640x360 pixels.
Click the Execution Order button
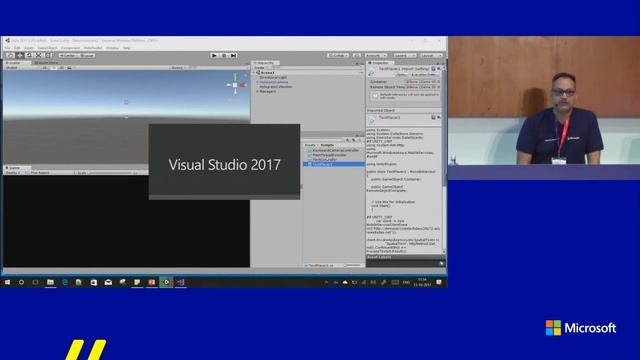pos(424,75)
